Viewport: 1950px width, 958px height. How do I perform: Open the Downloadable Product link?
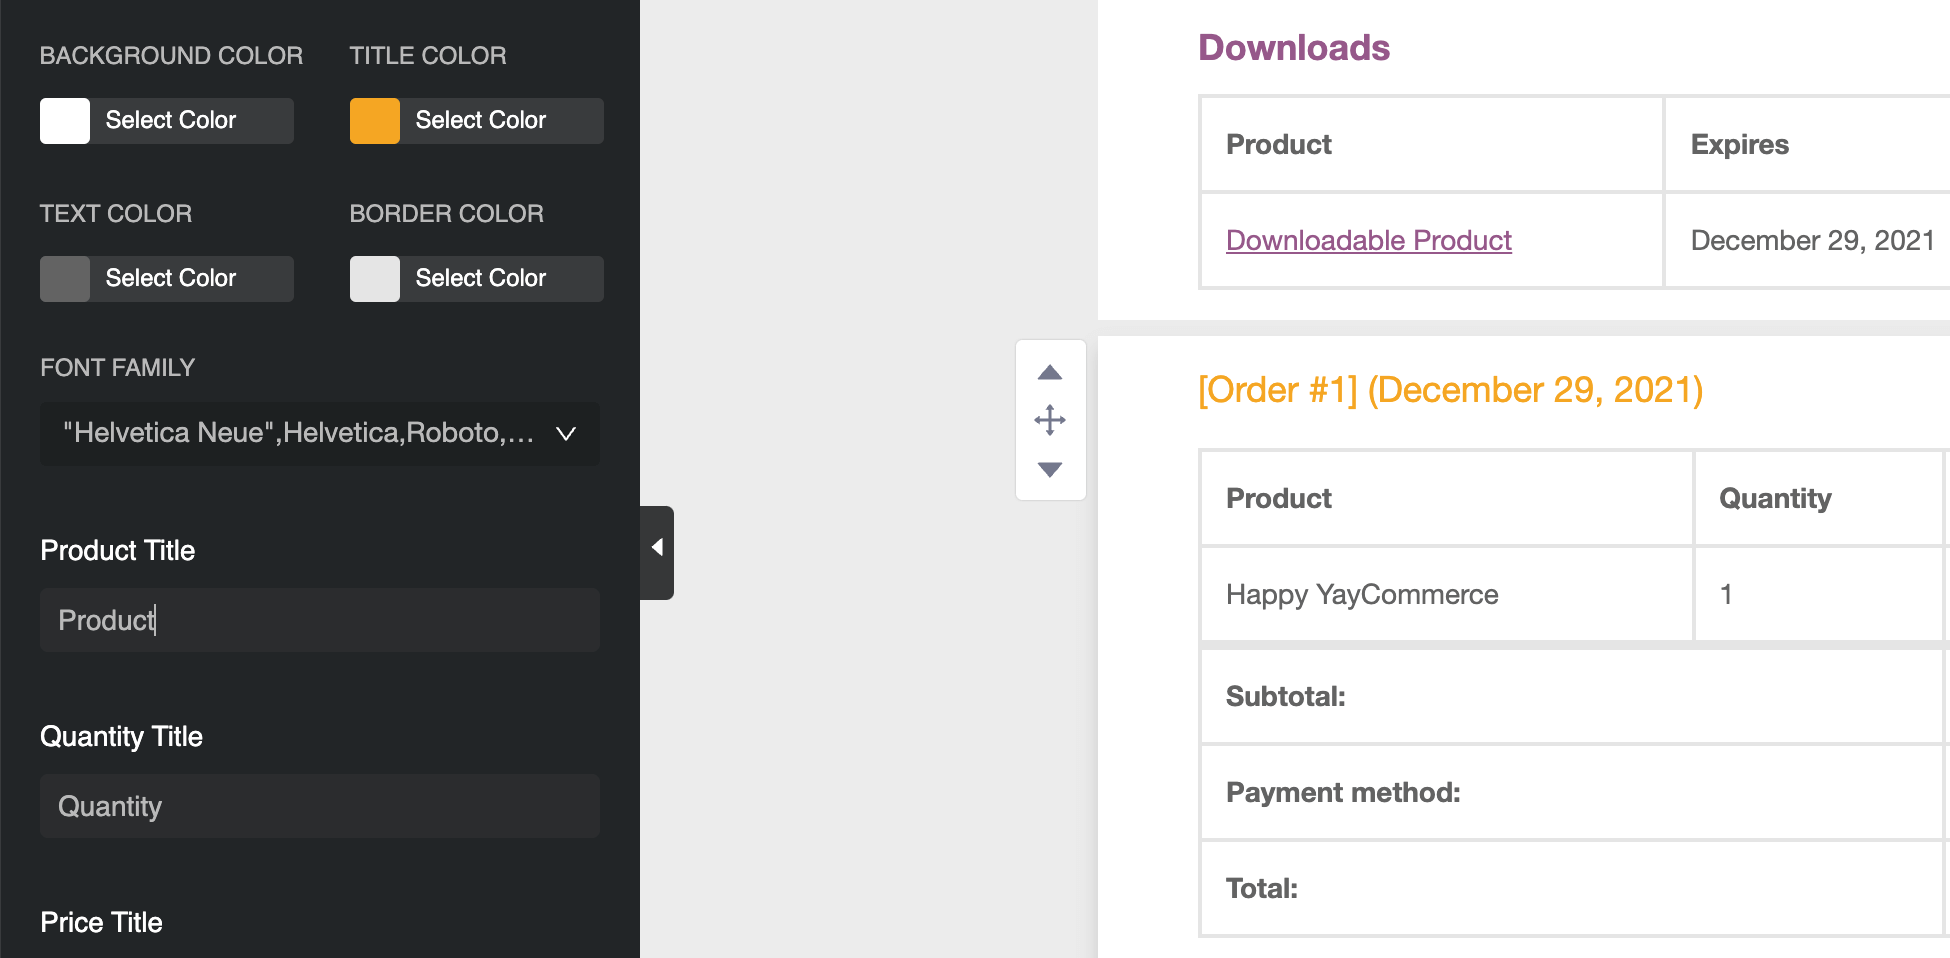point(1369,240)
